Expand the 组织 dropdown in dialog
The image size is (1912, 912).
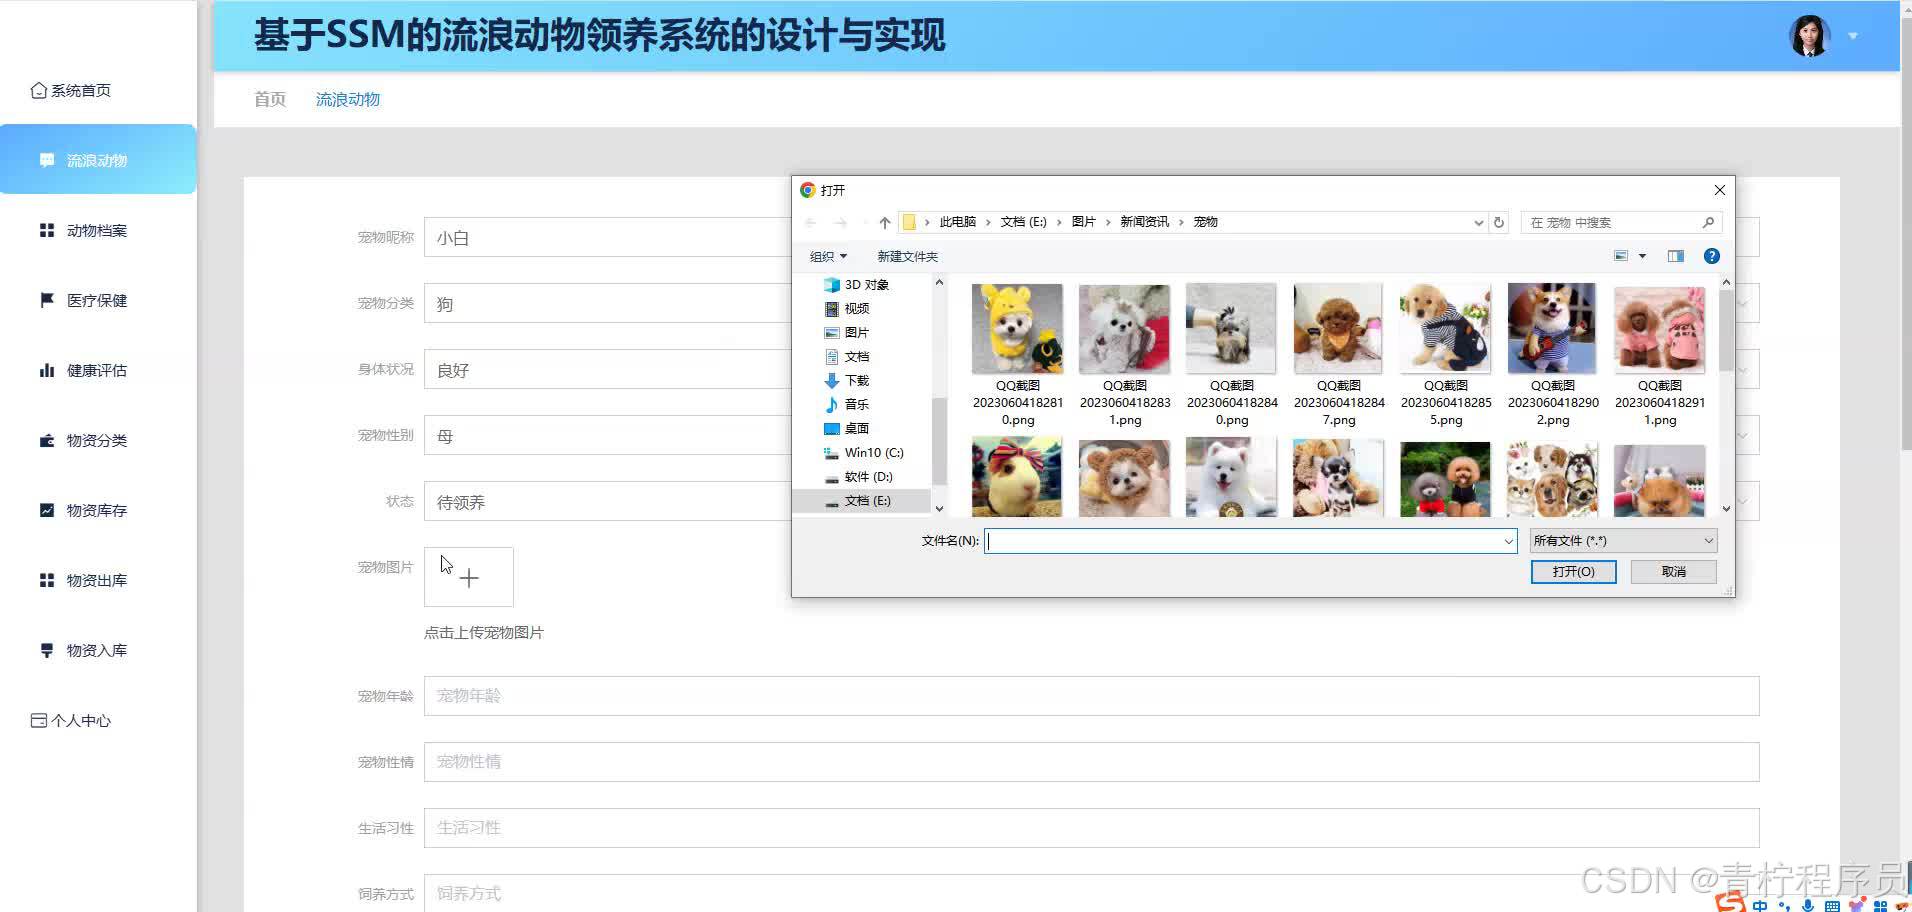point(829,256)
